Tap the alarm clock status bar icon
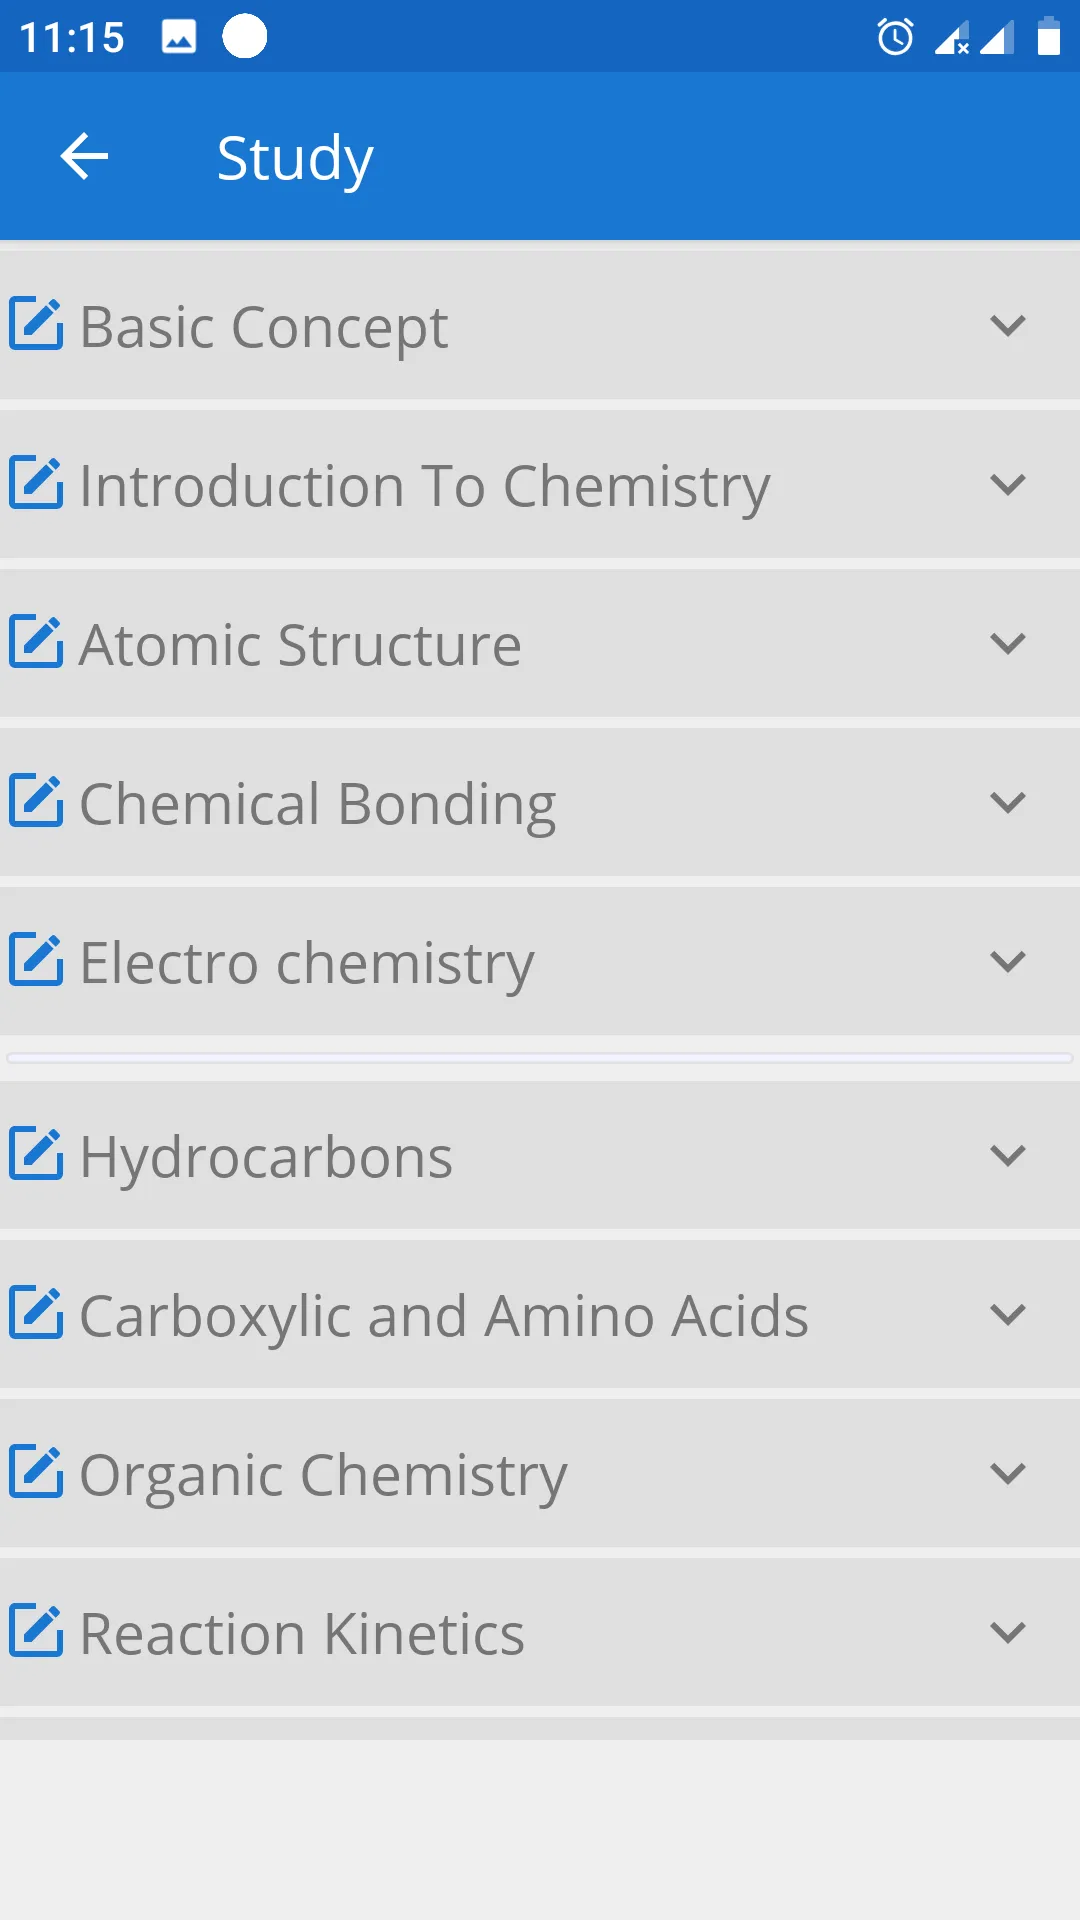This screenshot has width=1080, height=1920. pos(895,37)
